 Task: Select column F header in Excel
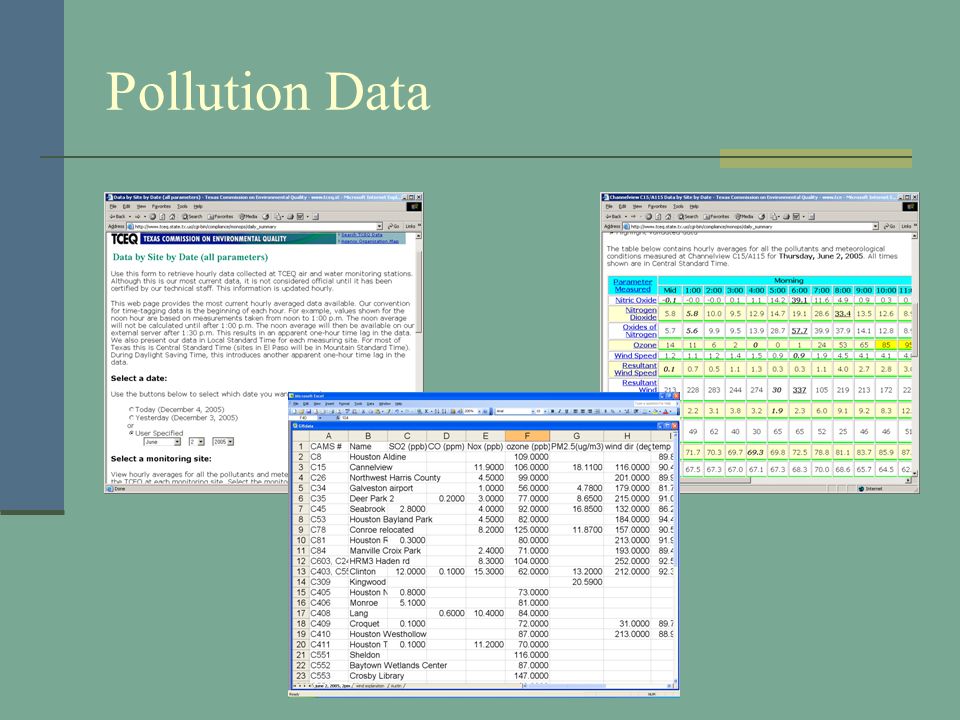pyautogui.click(x=527, y=436)
